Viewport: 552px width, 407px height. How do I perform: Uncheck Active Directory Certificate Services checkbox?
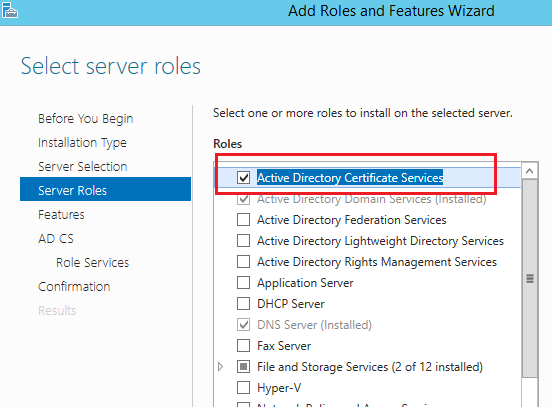pyautogui.click(x=243, y=177)
